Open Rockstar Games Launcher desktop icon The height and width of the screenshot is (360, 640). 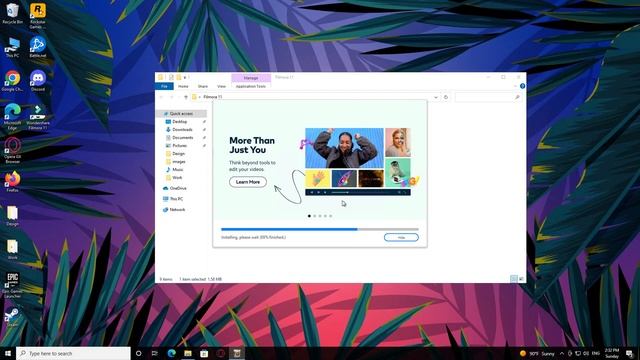[38, 16]
